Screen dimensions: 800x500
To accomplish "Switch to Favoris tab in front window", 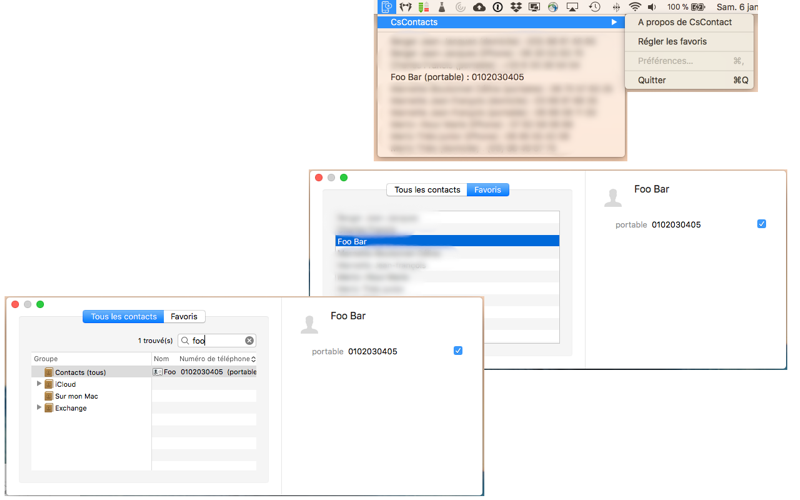I will (x=184, y=317).
